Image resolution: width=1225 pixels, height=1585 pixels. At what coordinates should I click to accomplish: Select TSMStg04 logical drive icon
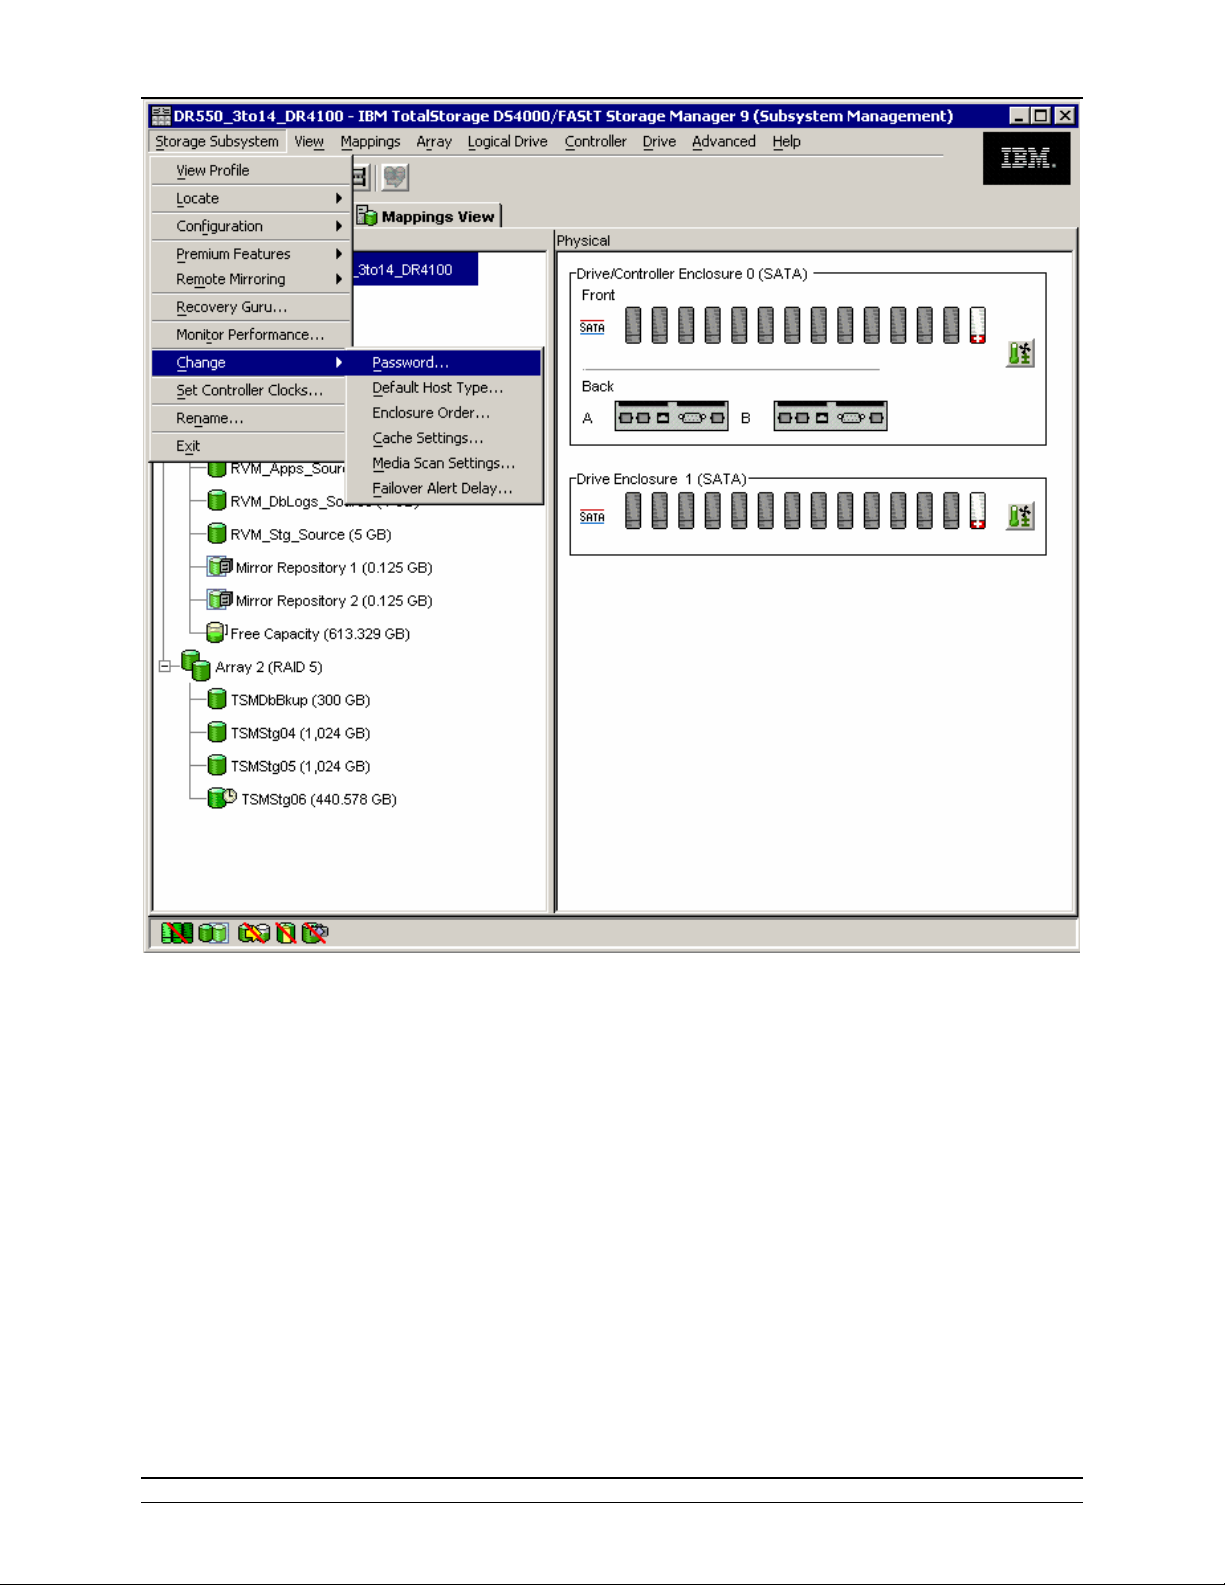(216, 732)
